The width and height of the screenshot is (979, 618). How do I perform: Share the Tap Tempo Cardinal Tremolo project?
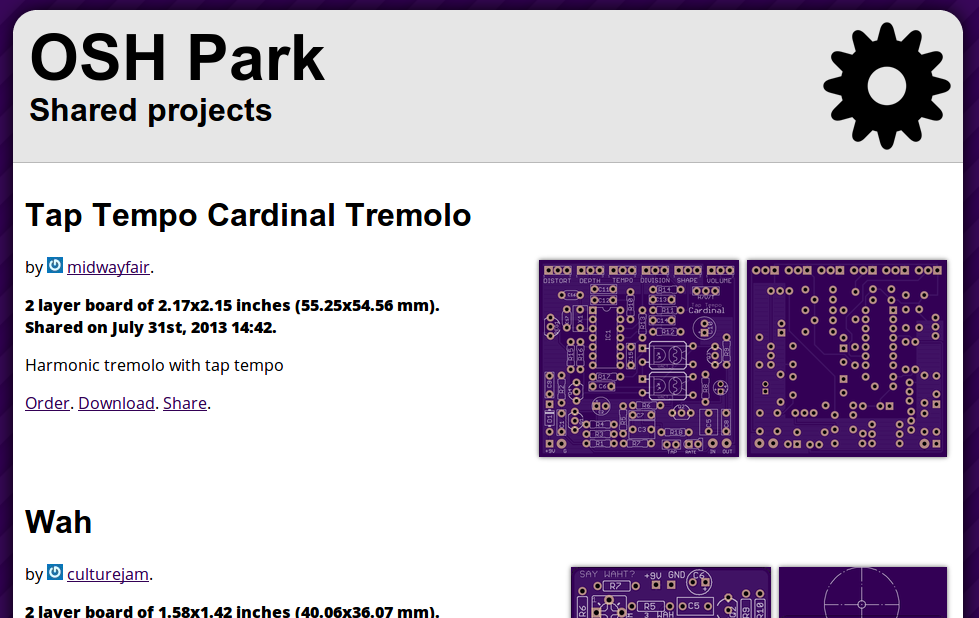tap(185, 402)
